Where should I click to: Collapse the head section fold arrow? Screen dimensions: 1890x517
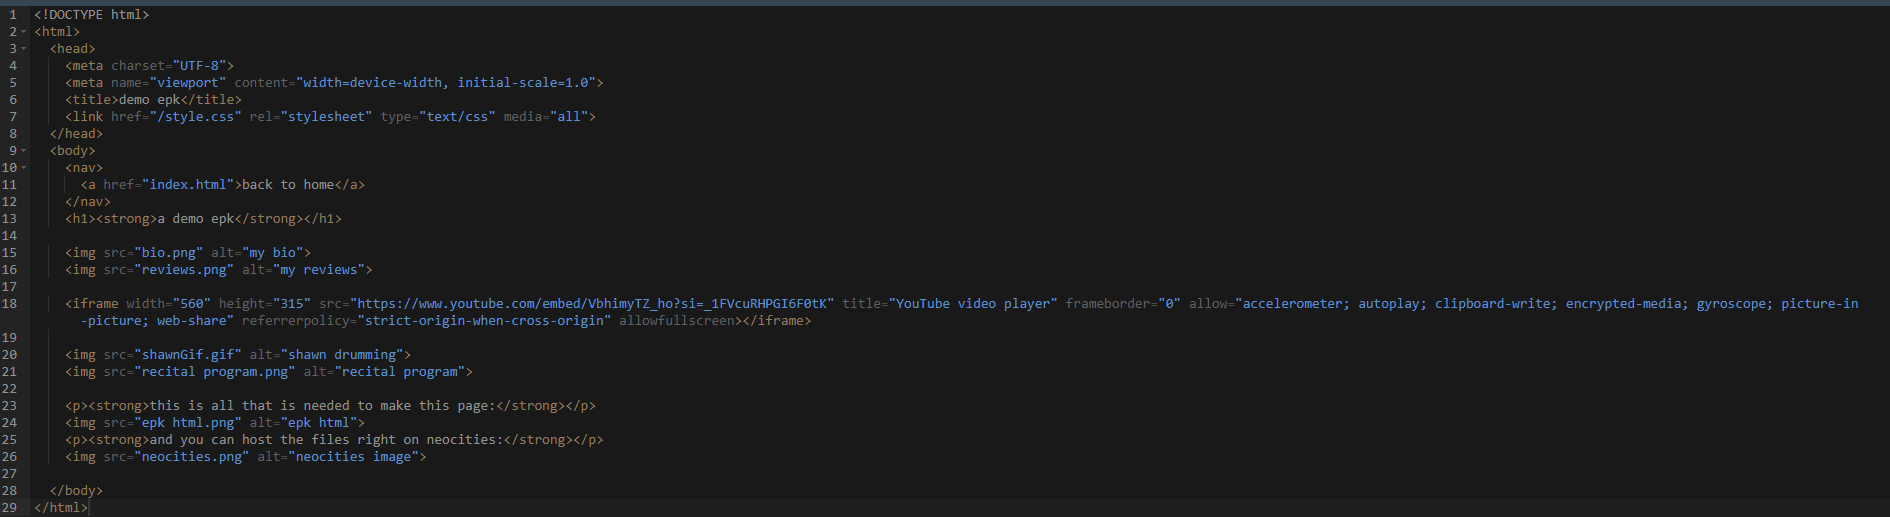[x=24, y=49]
